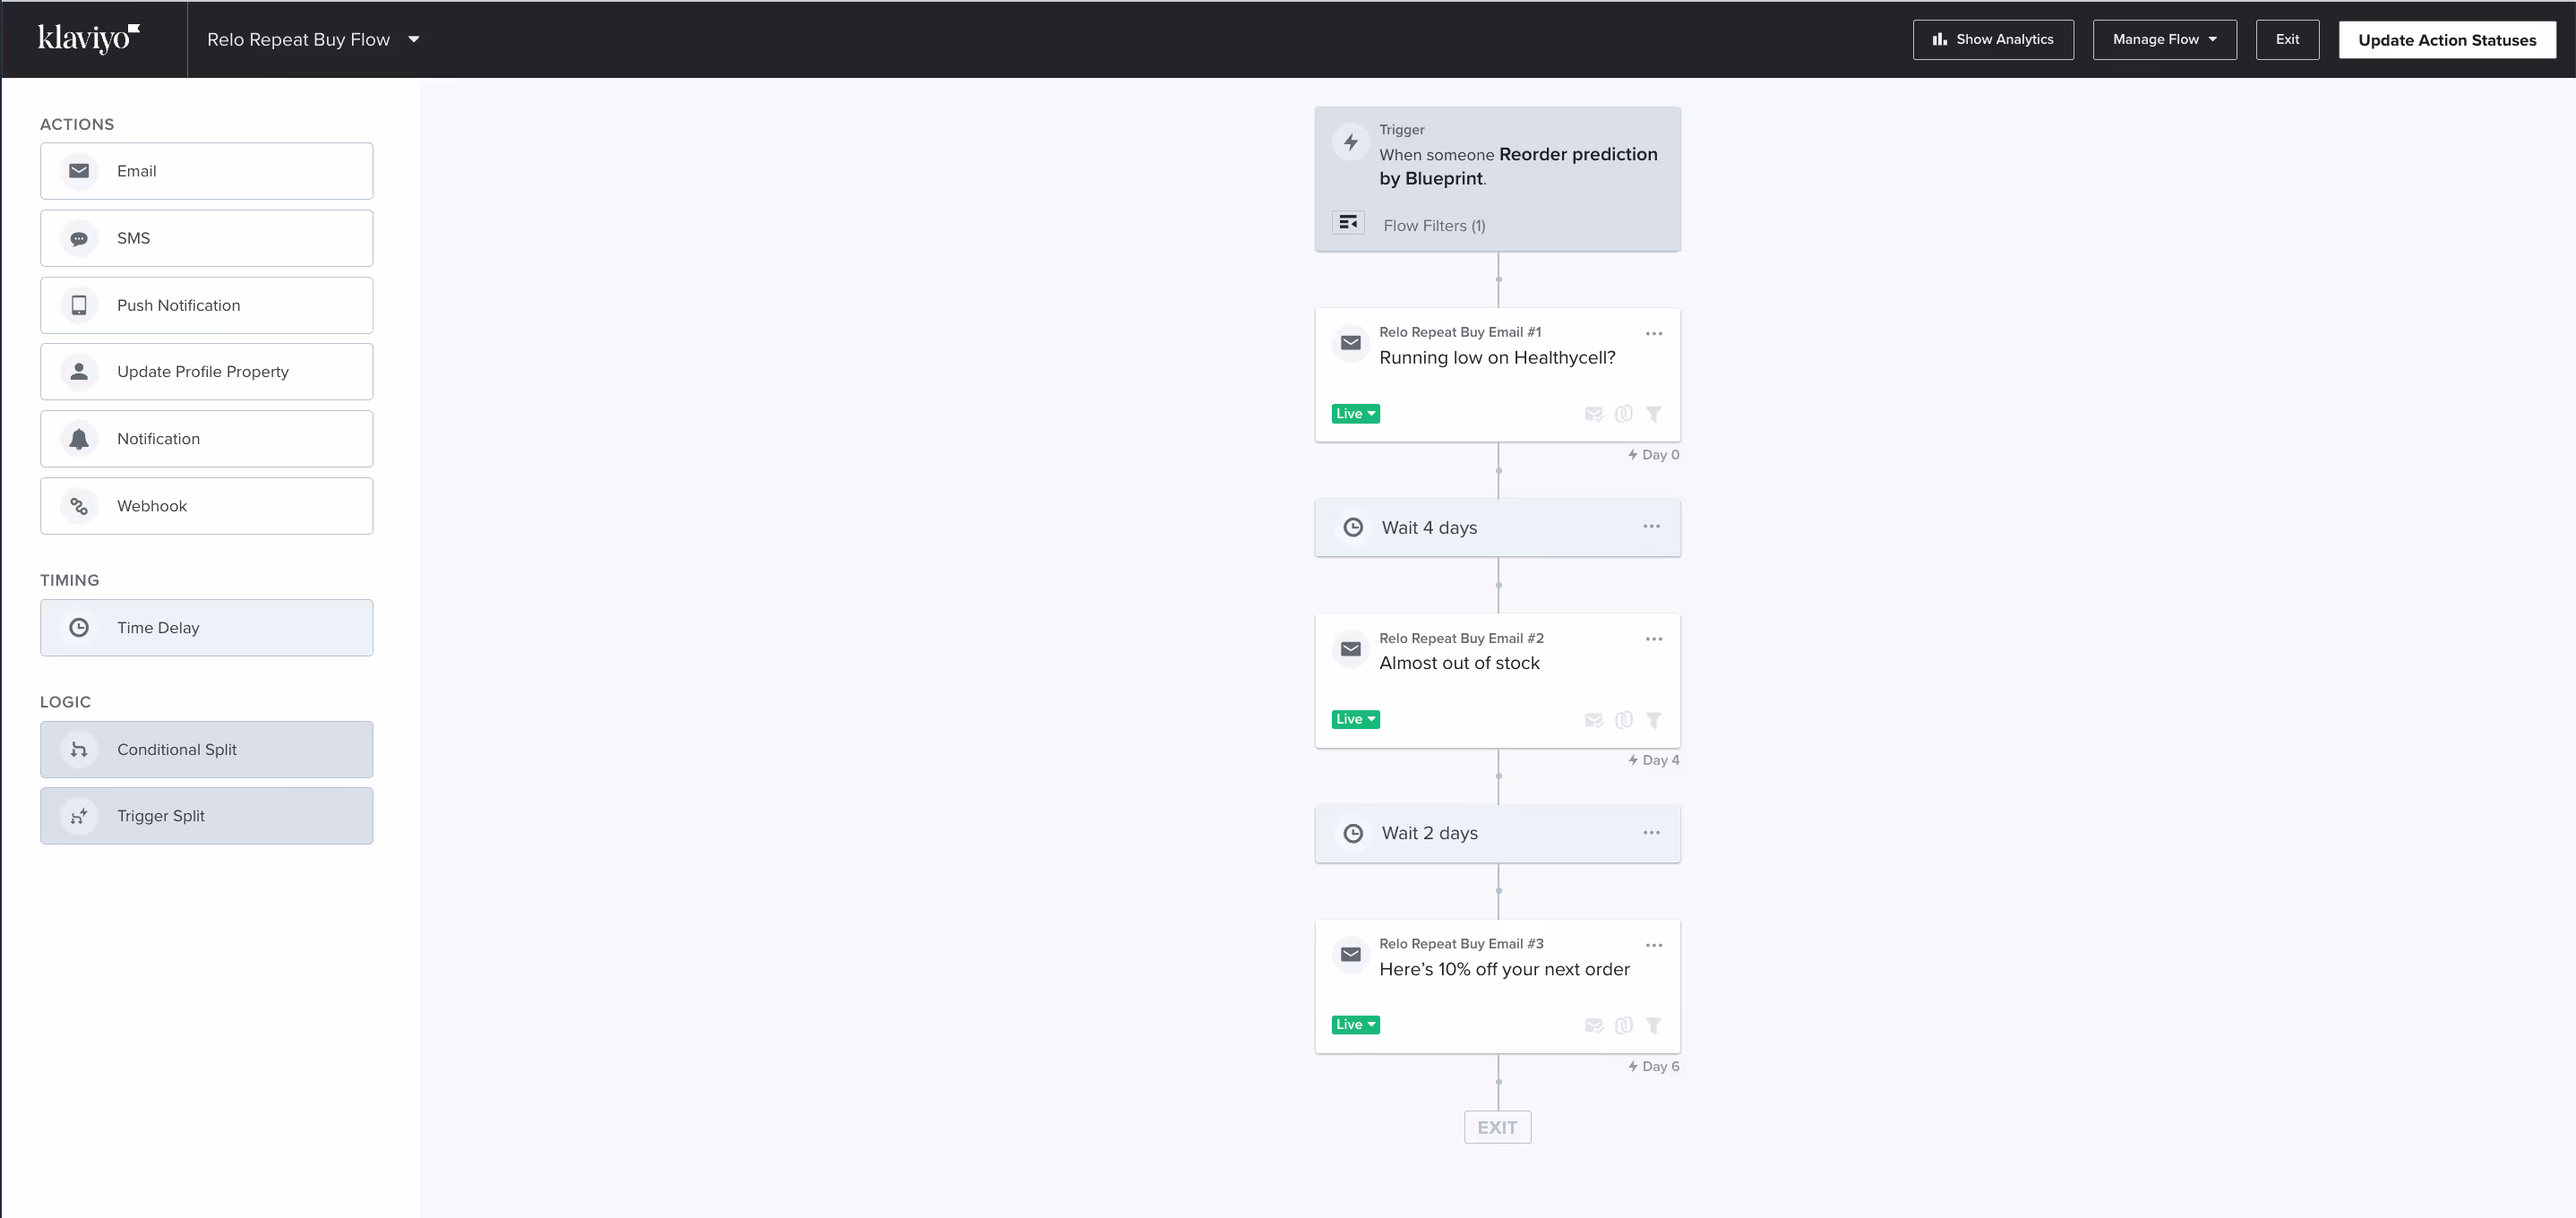The width and height of the screenshot is (2576, 1218).
Task: Click the envelope icon on Email #2
Action: click(x=1350, y=649)
